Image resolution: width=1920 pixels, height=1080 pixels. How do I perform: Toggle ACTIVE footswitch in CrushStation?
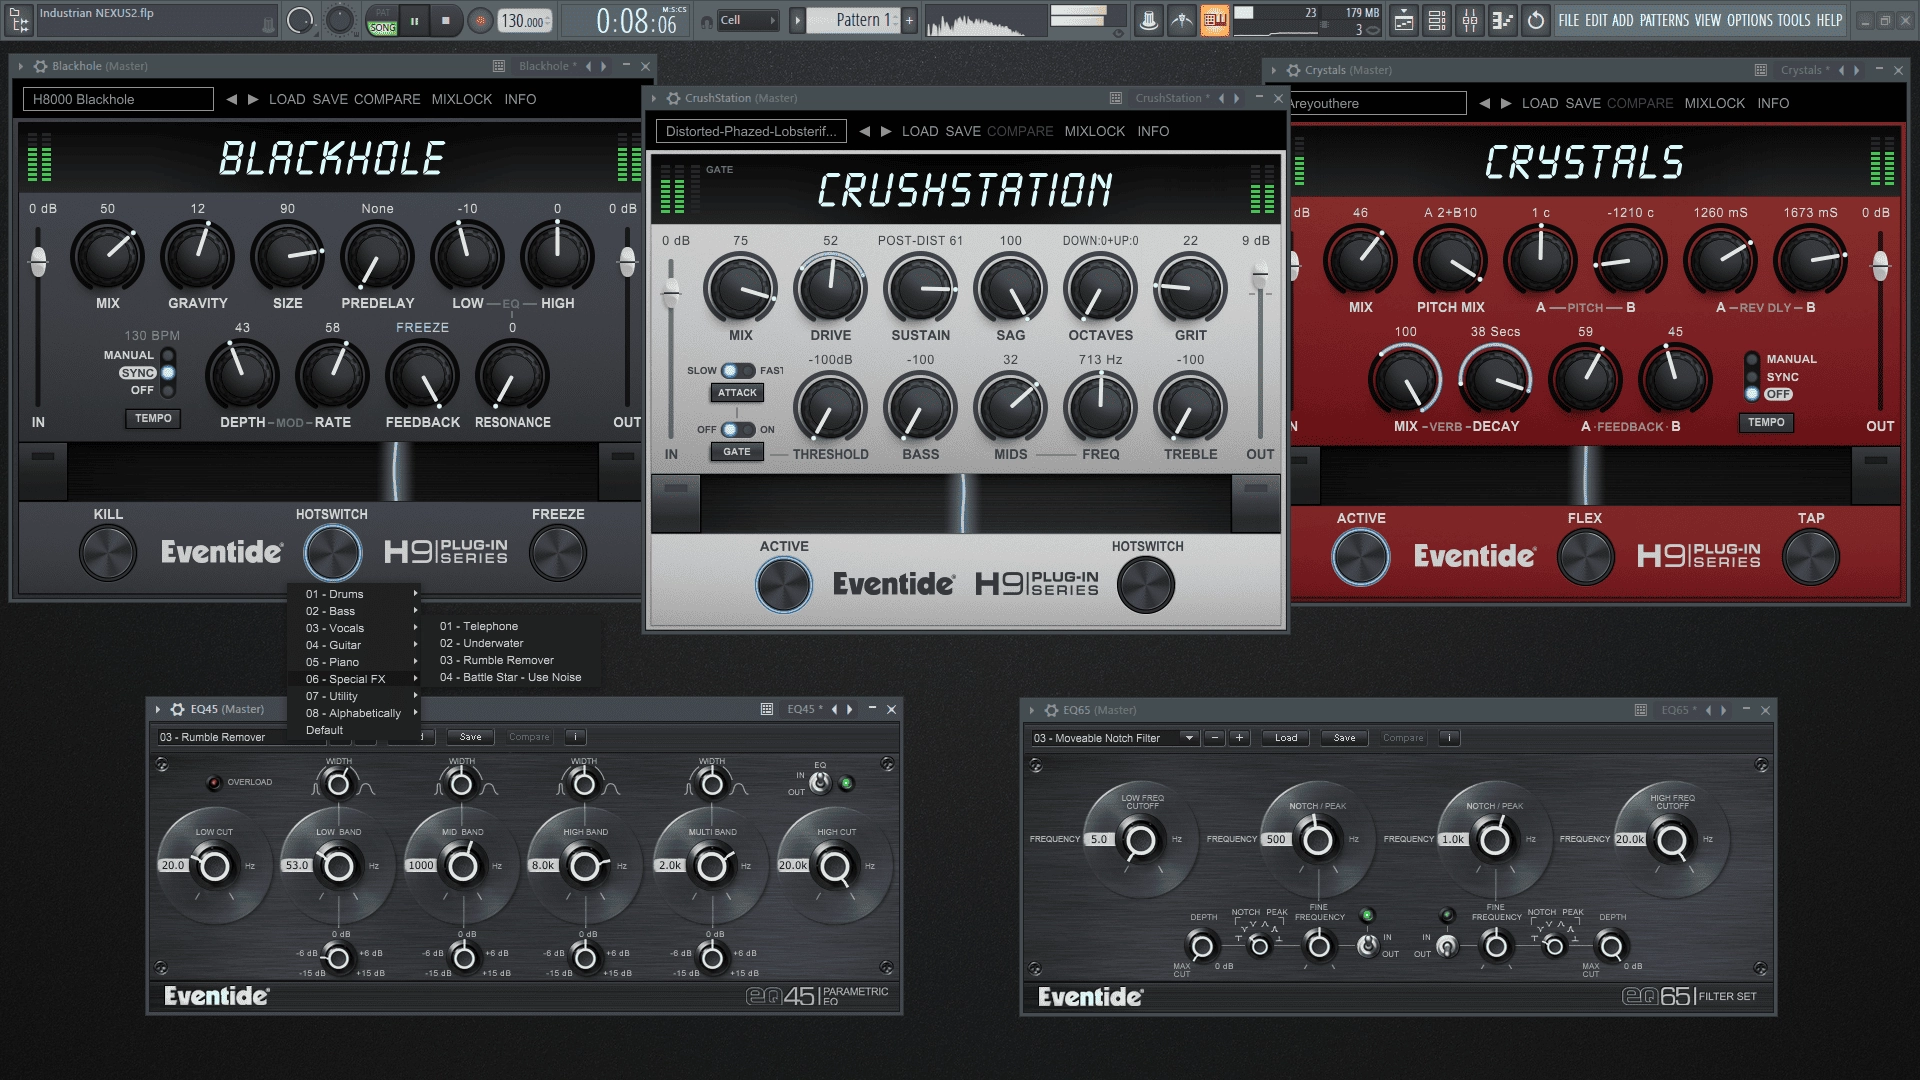[784, 585]
